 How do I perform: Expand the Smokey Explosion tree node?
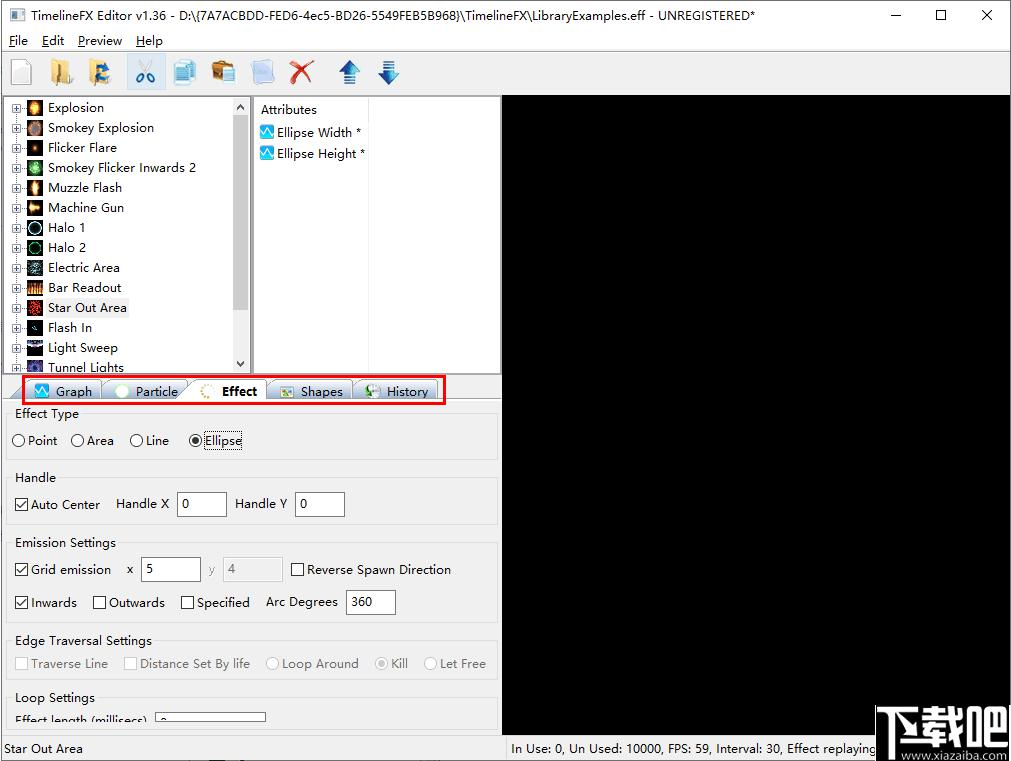pyautogui.click(x=17, y=128)
